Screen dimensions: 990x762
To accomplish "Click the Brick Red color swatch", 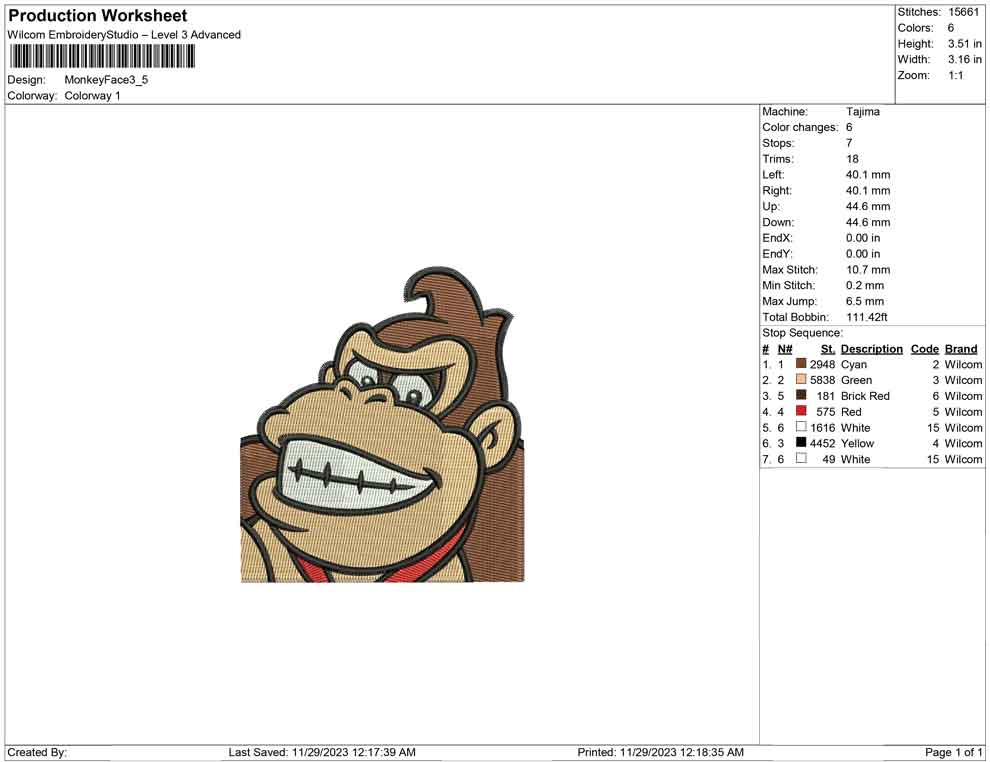I will coord(801,395).
